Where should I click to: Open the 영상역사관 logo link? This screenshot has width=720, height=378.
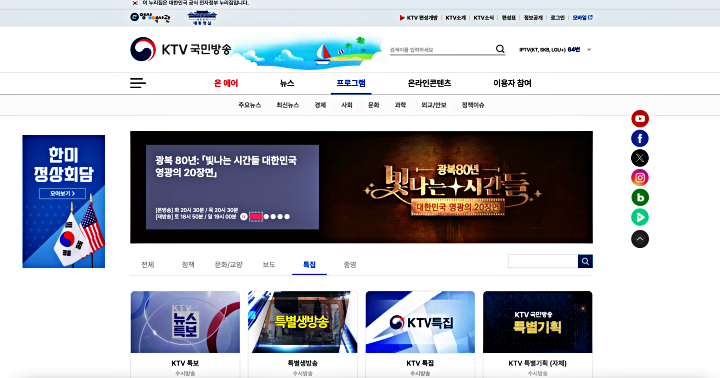150,18
